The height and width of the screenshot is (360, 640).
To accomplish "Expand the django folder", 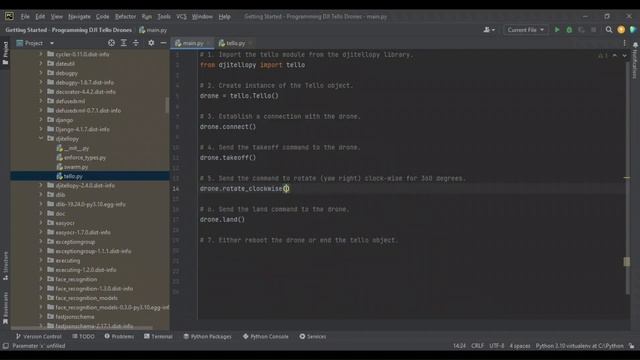I will (41, 120).
